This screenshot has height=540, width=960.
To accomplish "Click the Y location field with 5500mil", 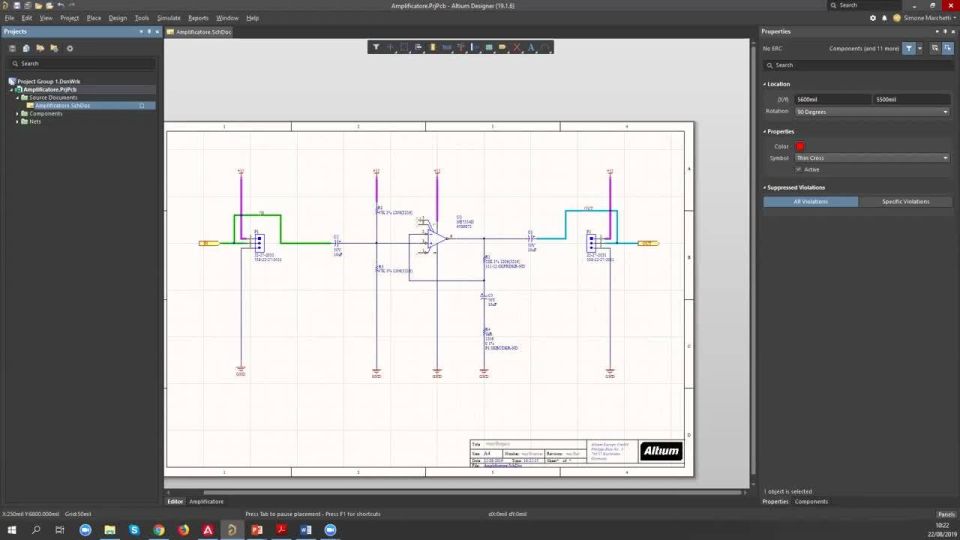I will point(912,99).
